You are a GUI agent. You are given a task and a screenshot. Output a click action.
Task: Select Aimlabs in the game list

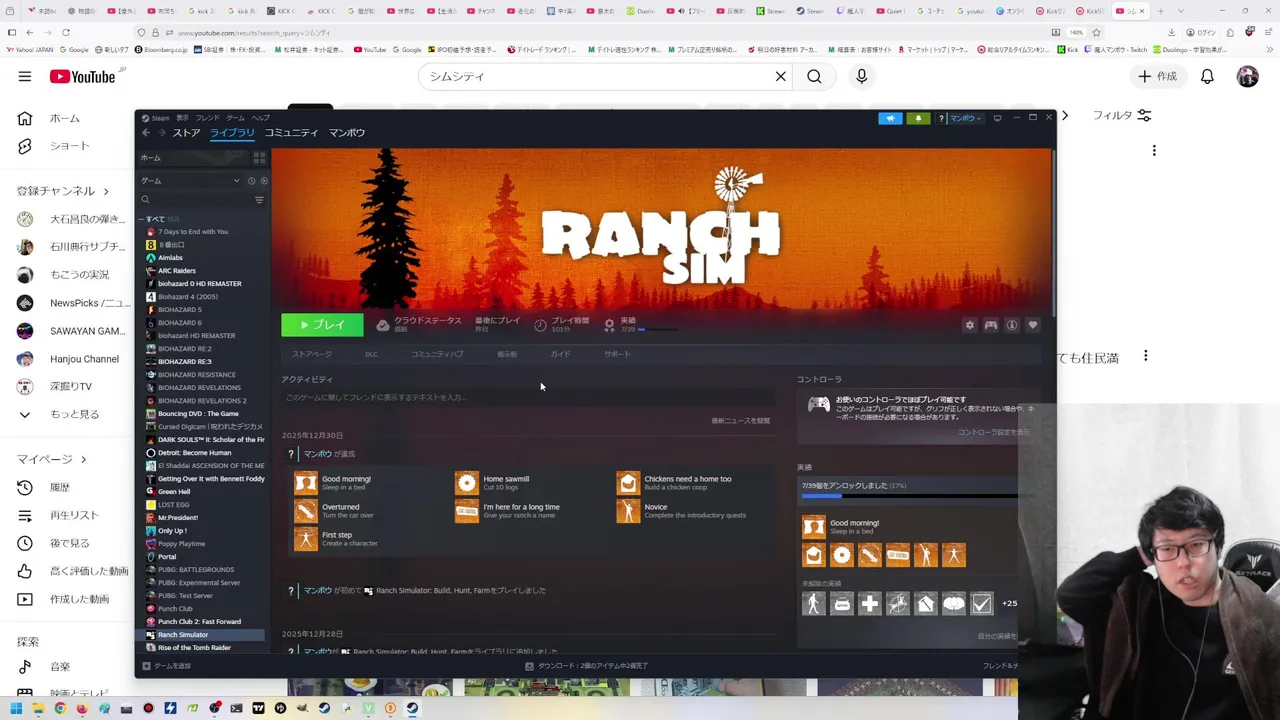tap(171, 258)
